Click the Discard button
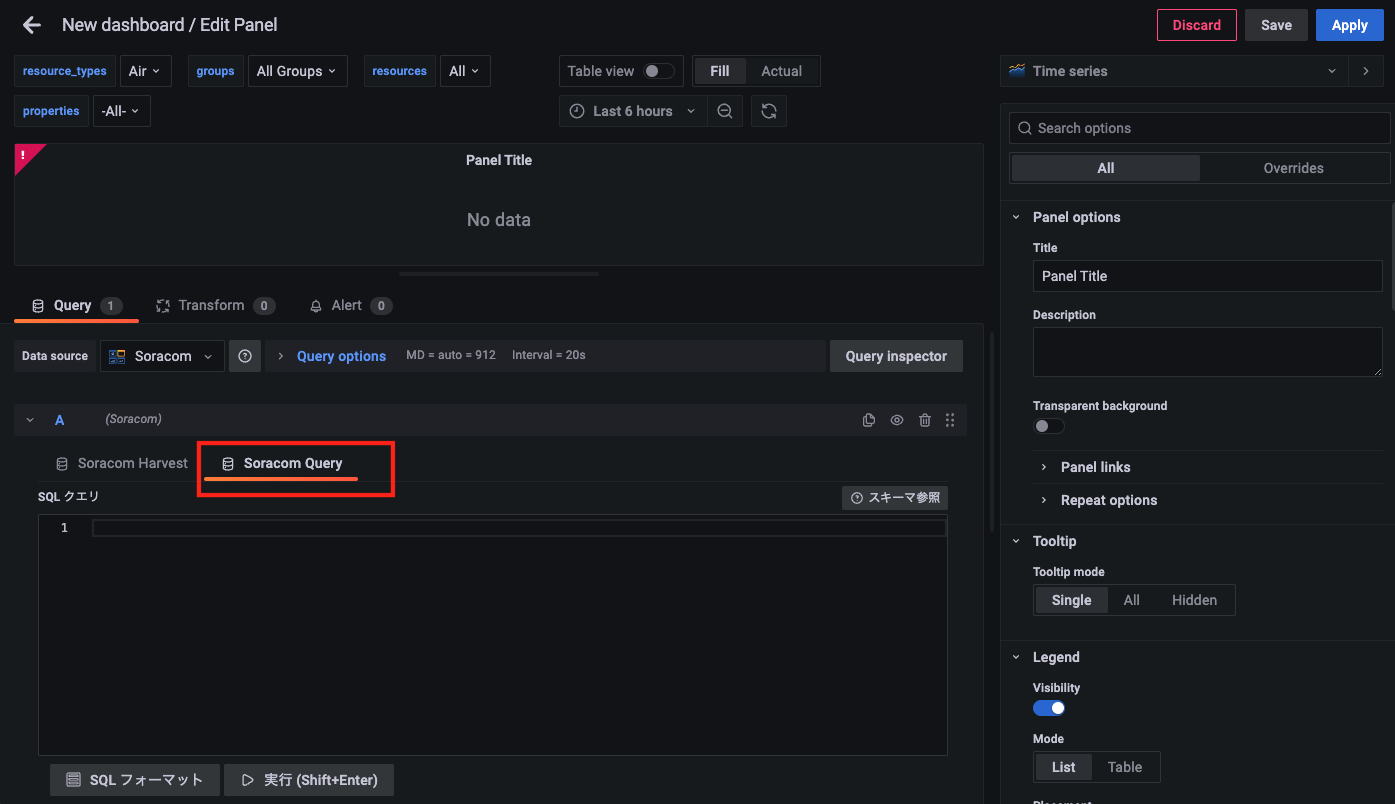The height and width of the screenshot is (804, 1395). [1196, 25]
